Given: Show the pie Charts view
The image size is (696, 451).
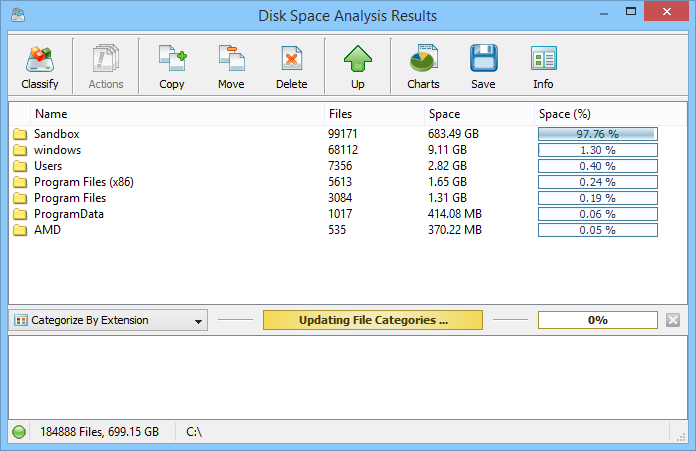Looking at the screenshot, I should coord(423,67).
